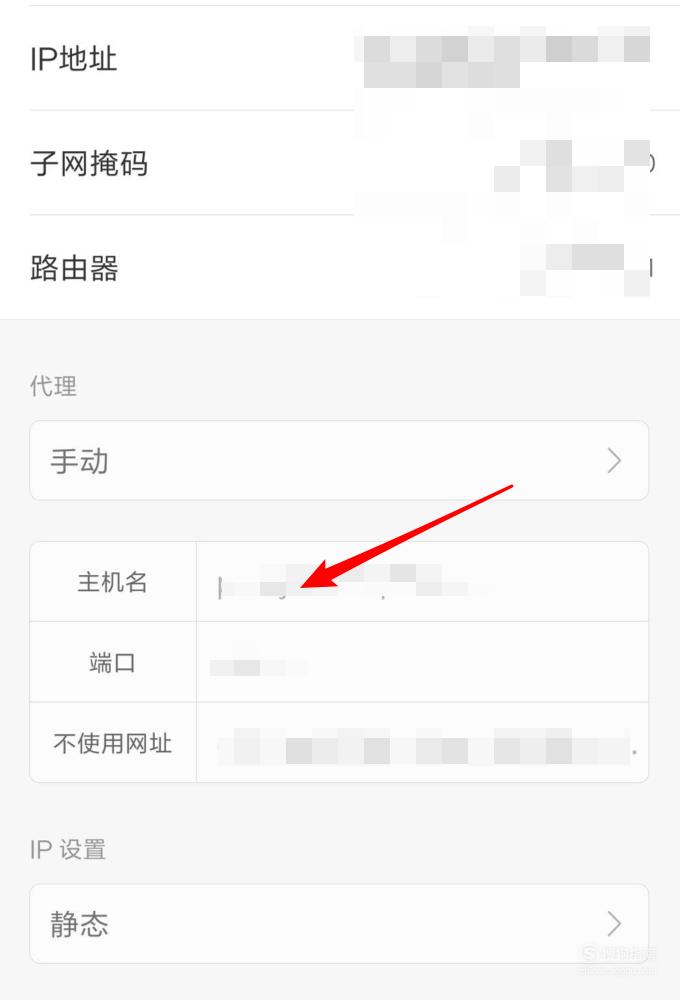This screenshot has height=1000, width=680.
Task: Click the chevron arrow in 静态 row
Action: click(x=614, y=923)
